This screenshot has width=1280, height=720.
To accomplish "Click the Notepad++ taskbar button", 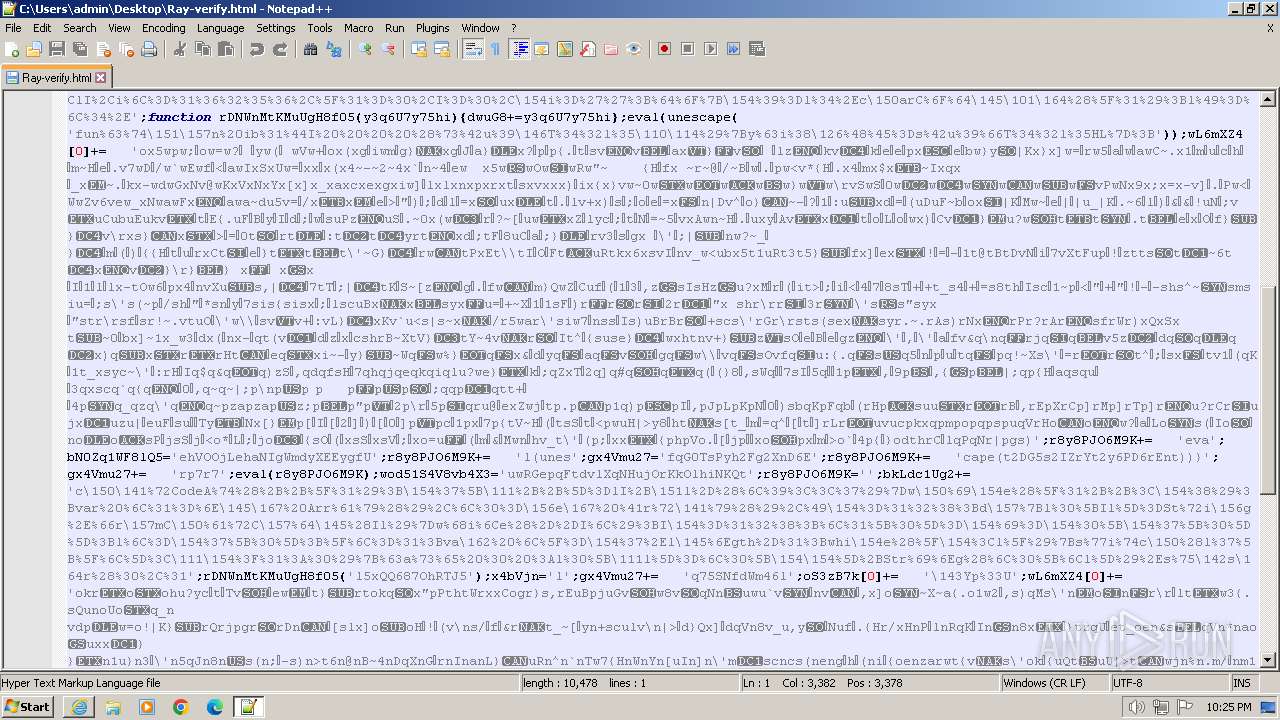I will tap(249, 707).
